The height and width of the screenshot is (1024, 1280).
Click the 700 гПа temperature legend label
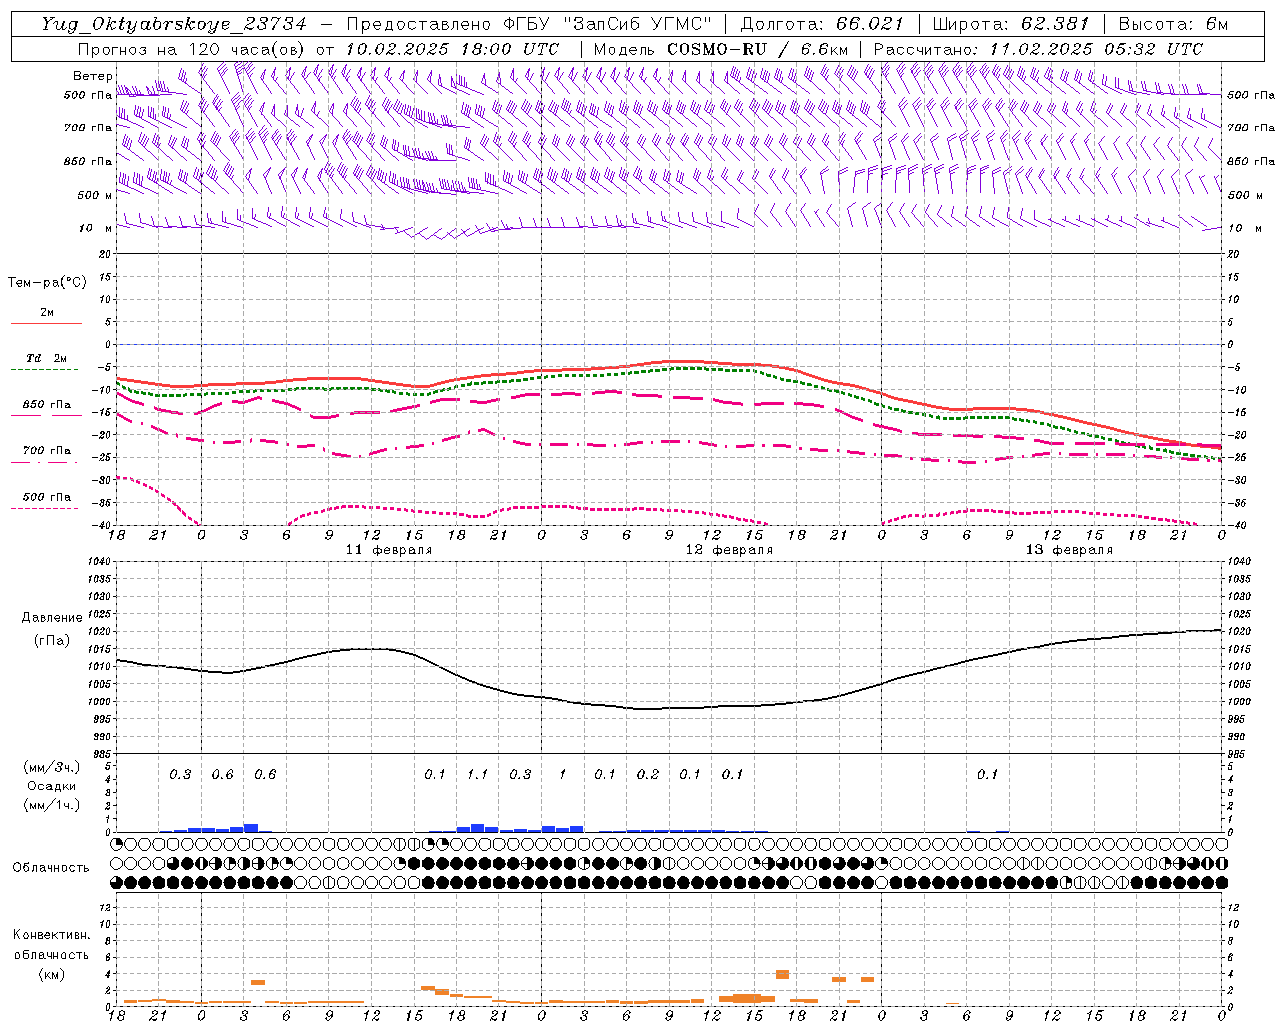click(x=47, y=451)
